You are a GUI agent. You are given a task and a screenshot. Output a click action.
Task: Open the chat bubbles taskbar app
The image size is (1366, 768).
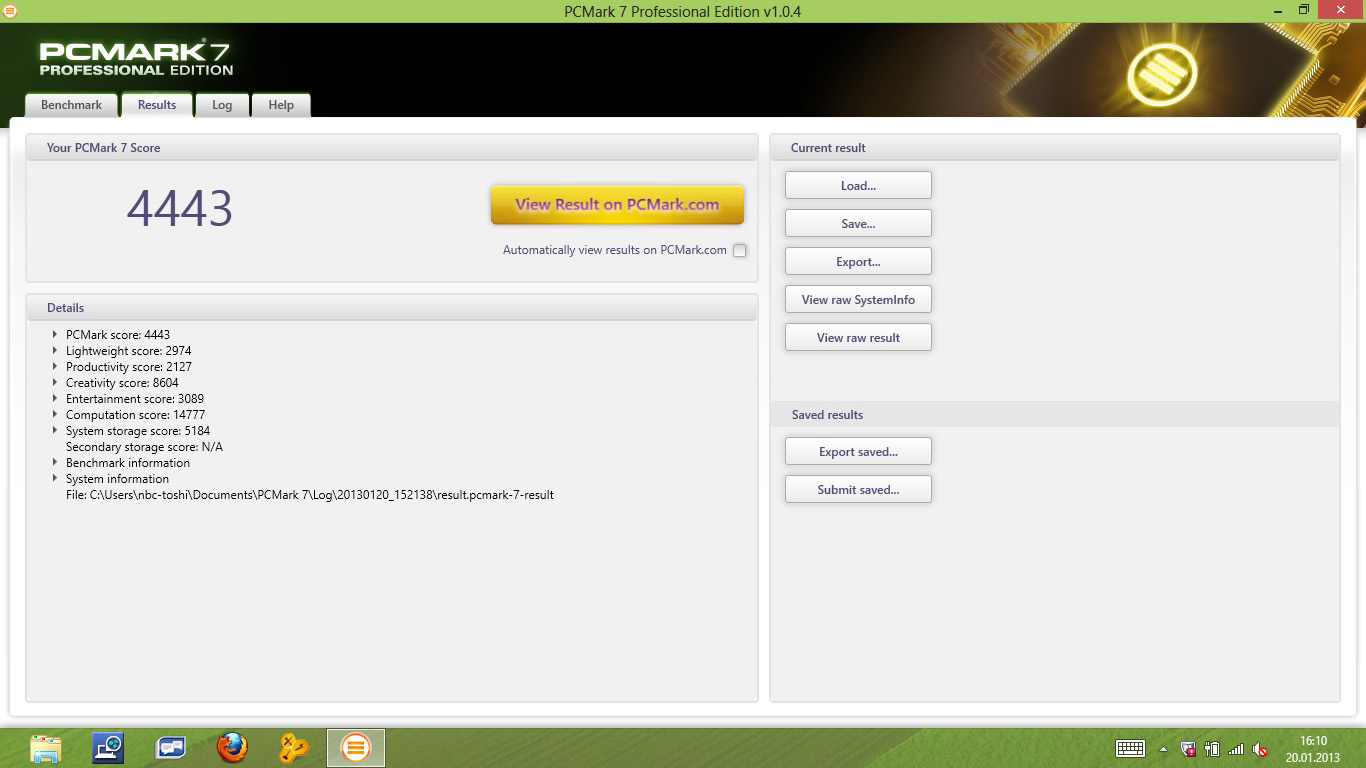170,748
